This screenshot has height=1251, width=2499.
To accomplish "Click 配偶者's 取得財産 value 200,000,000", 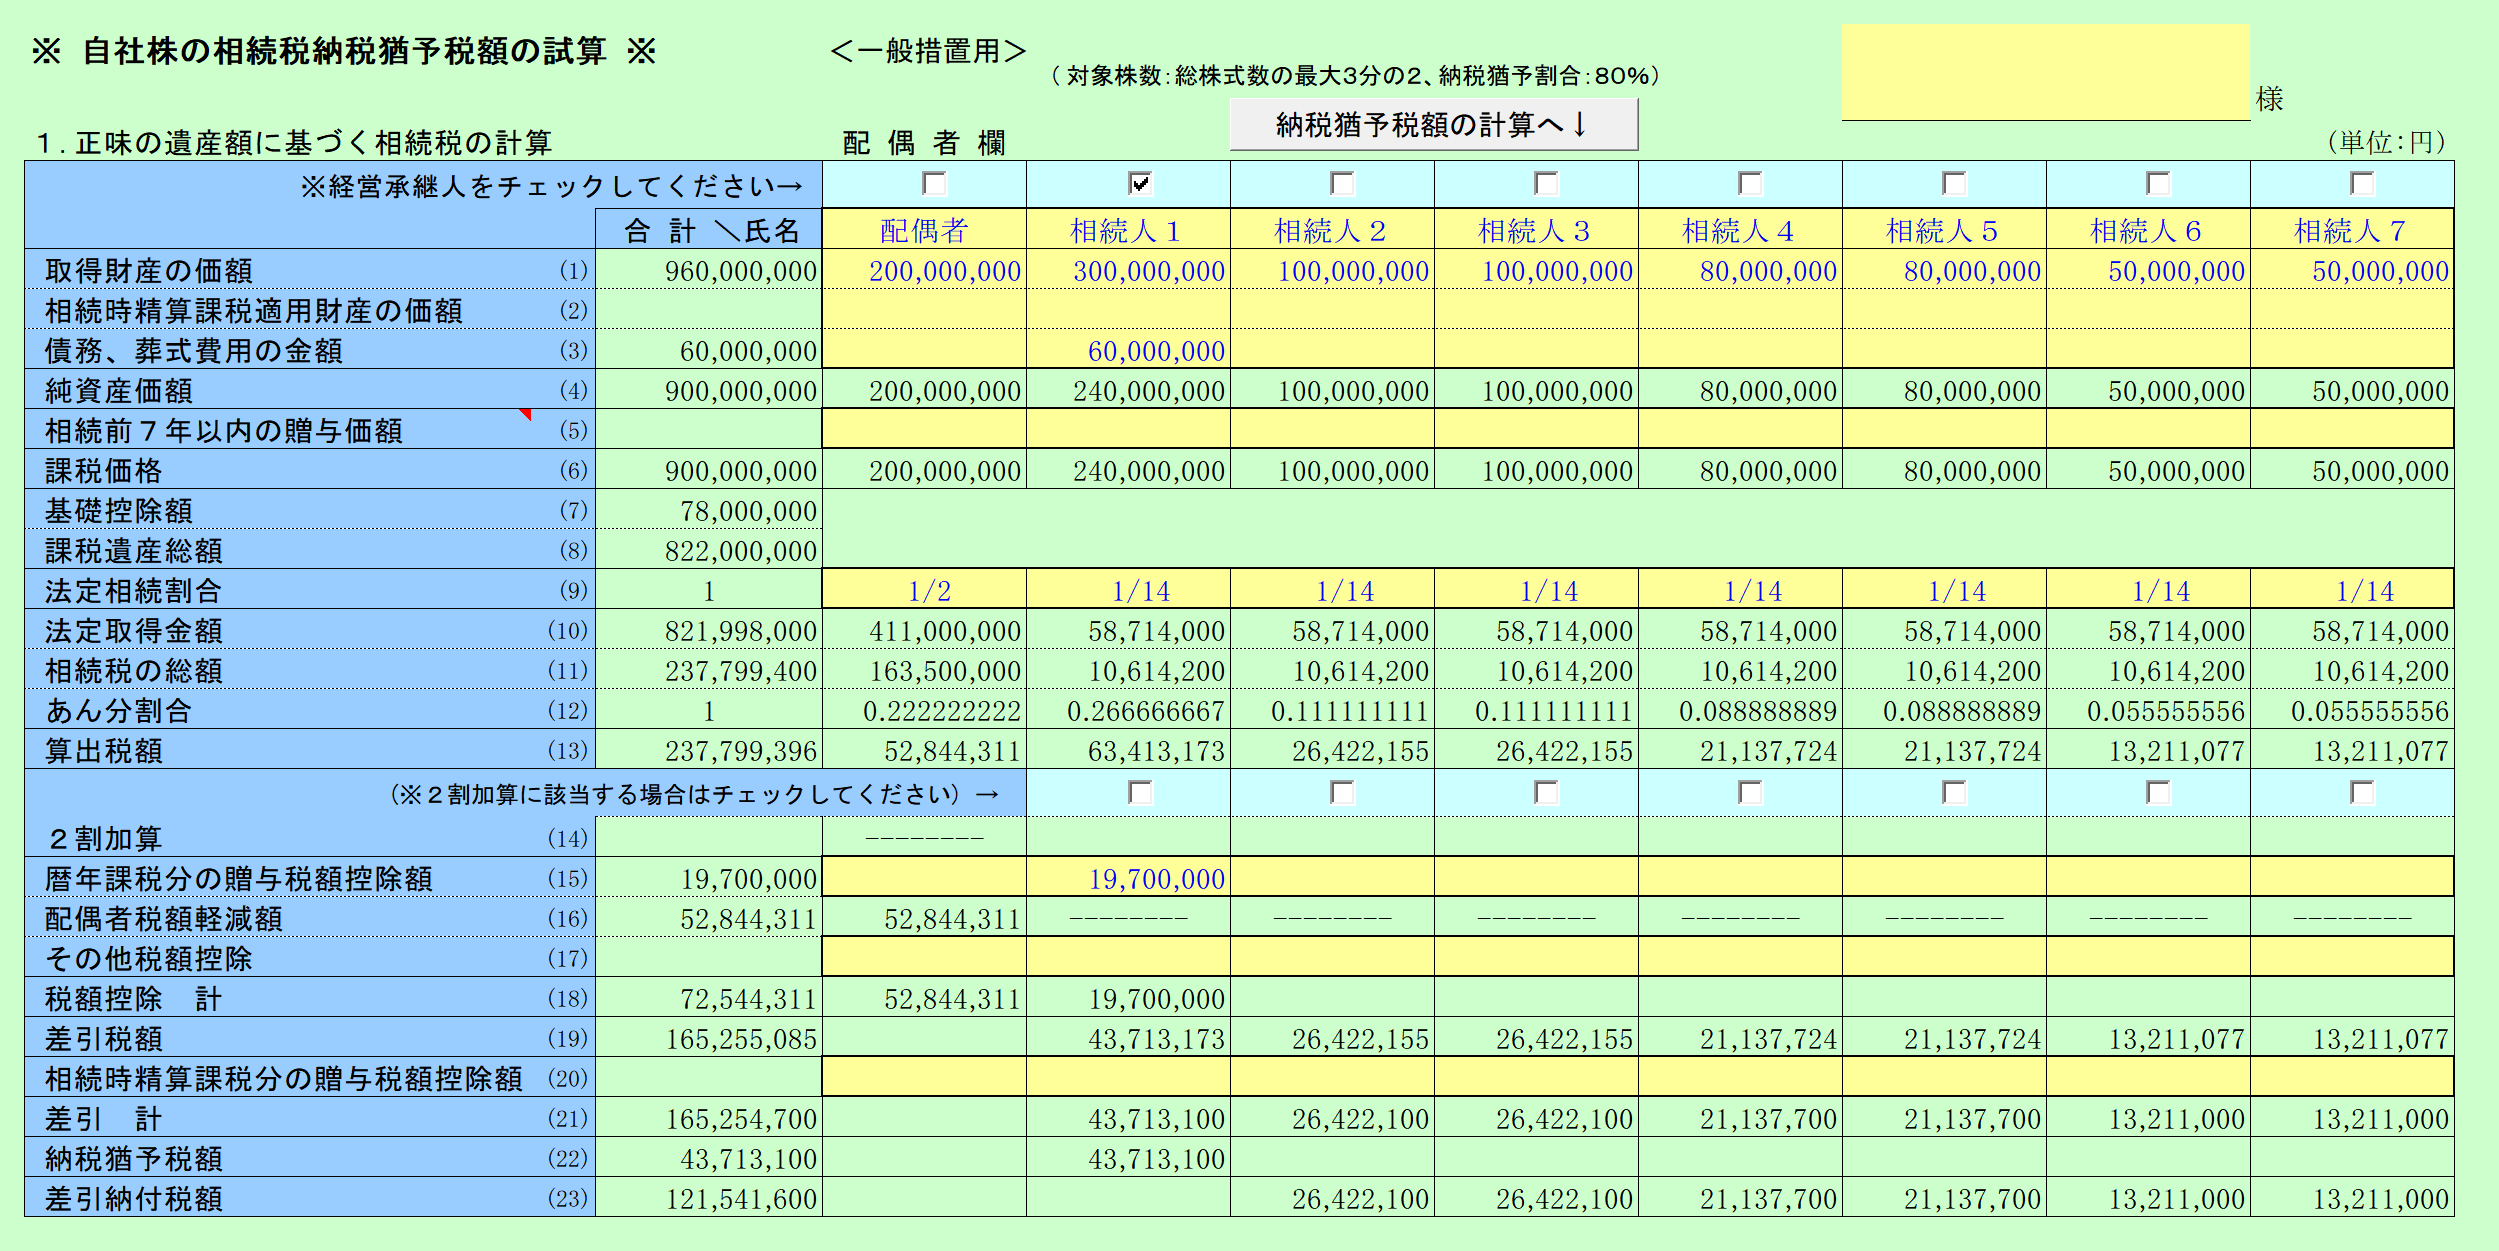I will [x=924, y=269].
